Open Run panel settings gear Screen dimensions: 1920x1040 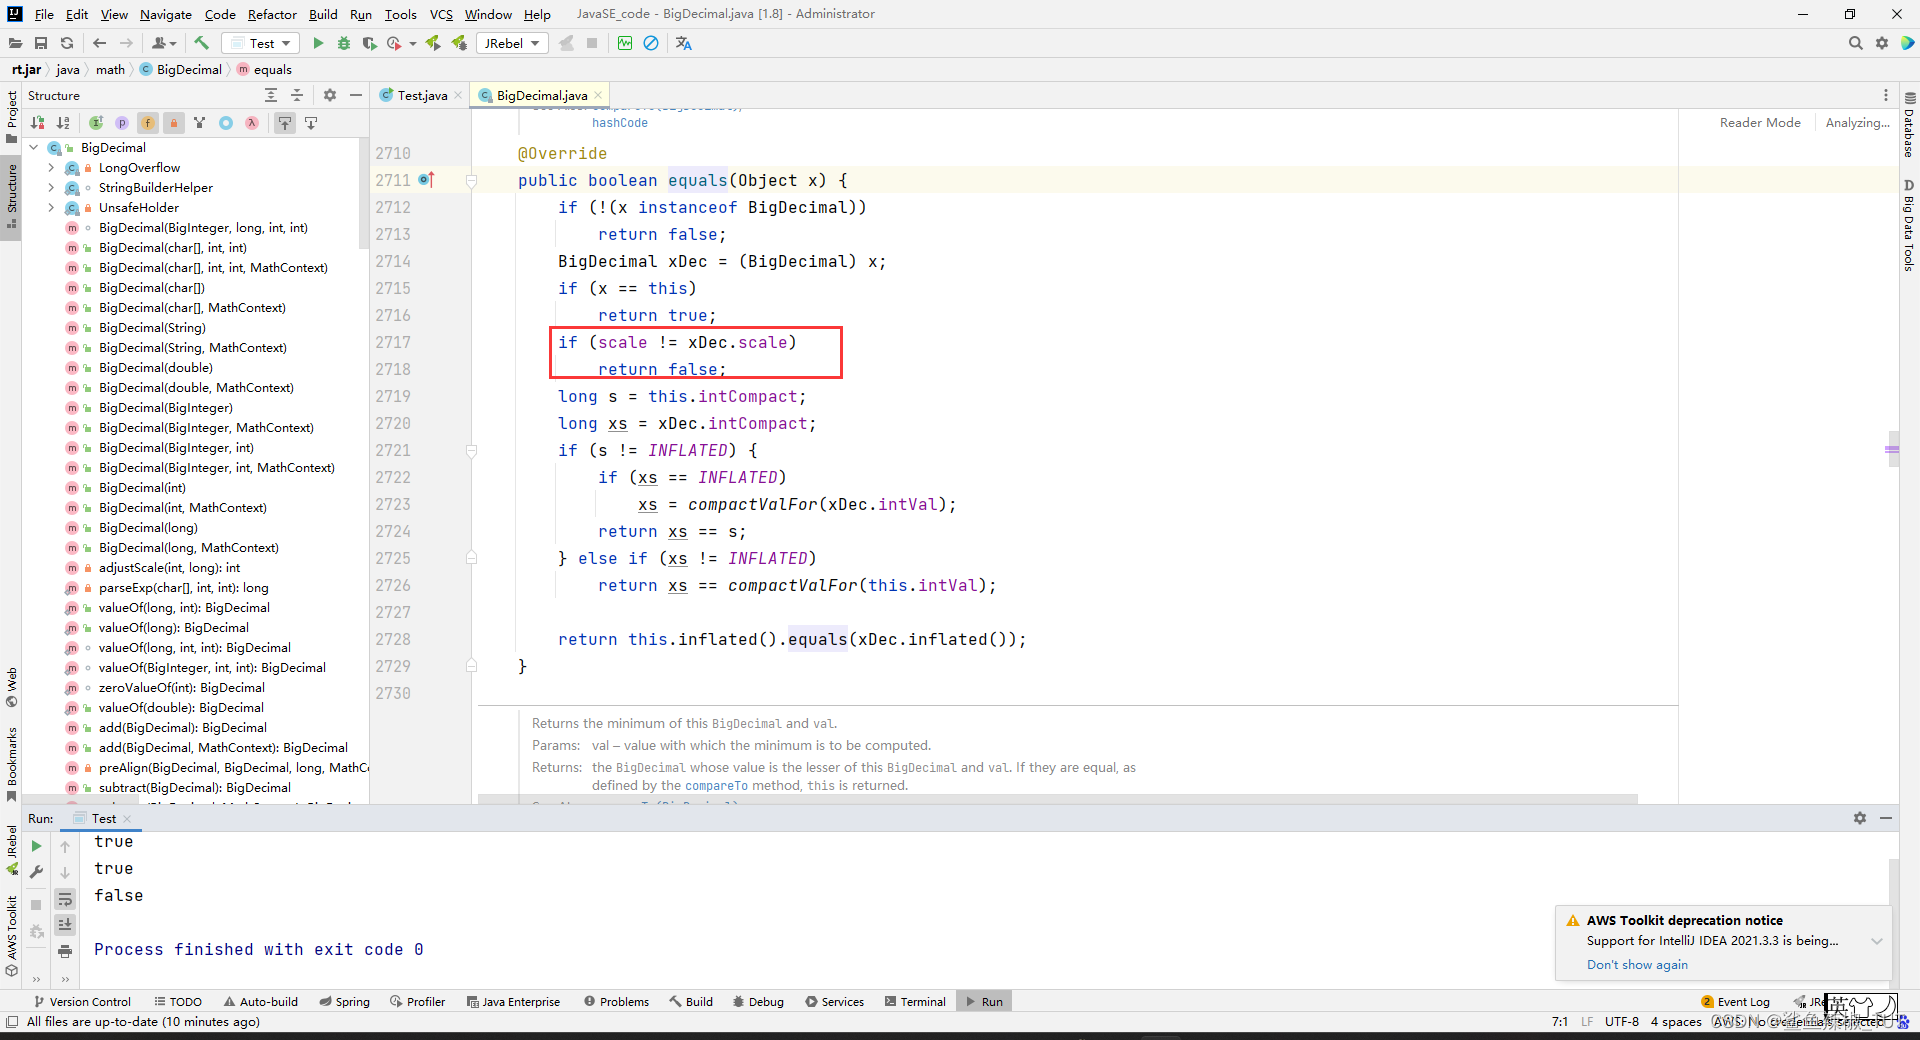1860,818
